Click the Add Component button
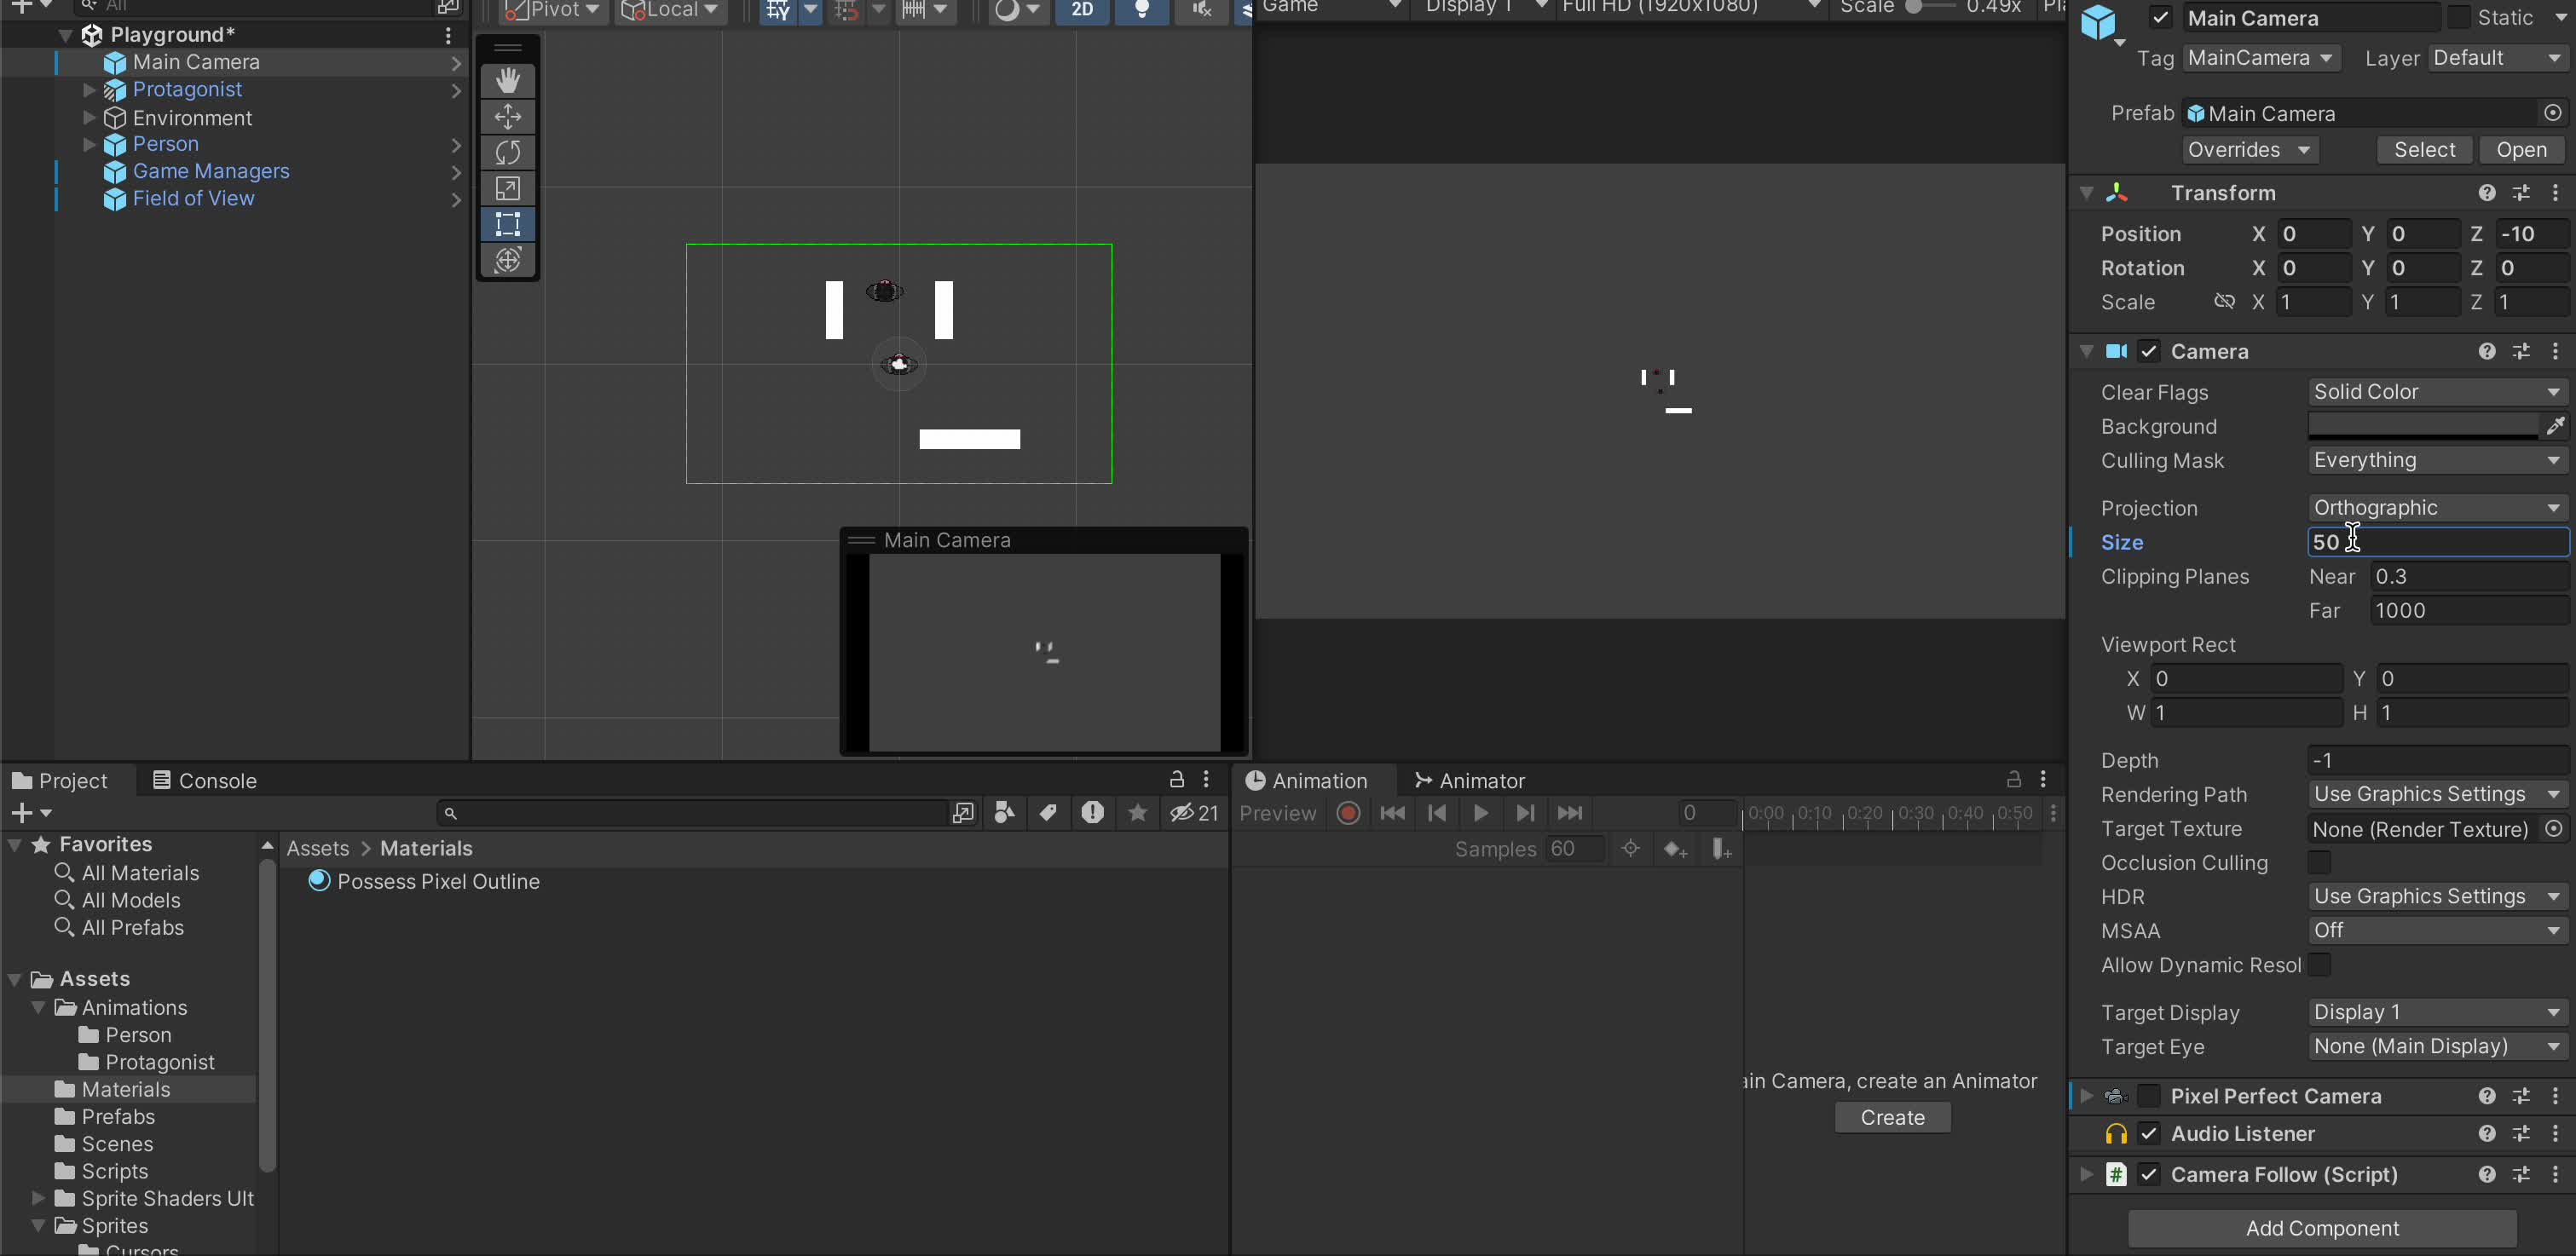The height and width of the screenshot is (1256, 2576). point(2321,1227)
